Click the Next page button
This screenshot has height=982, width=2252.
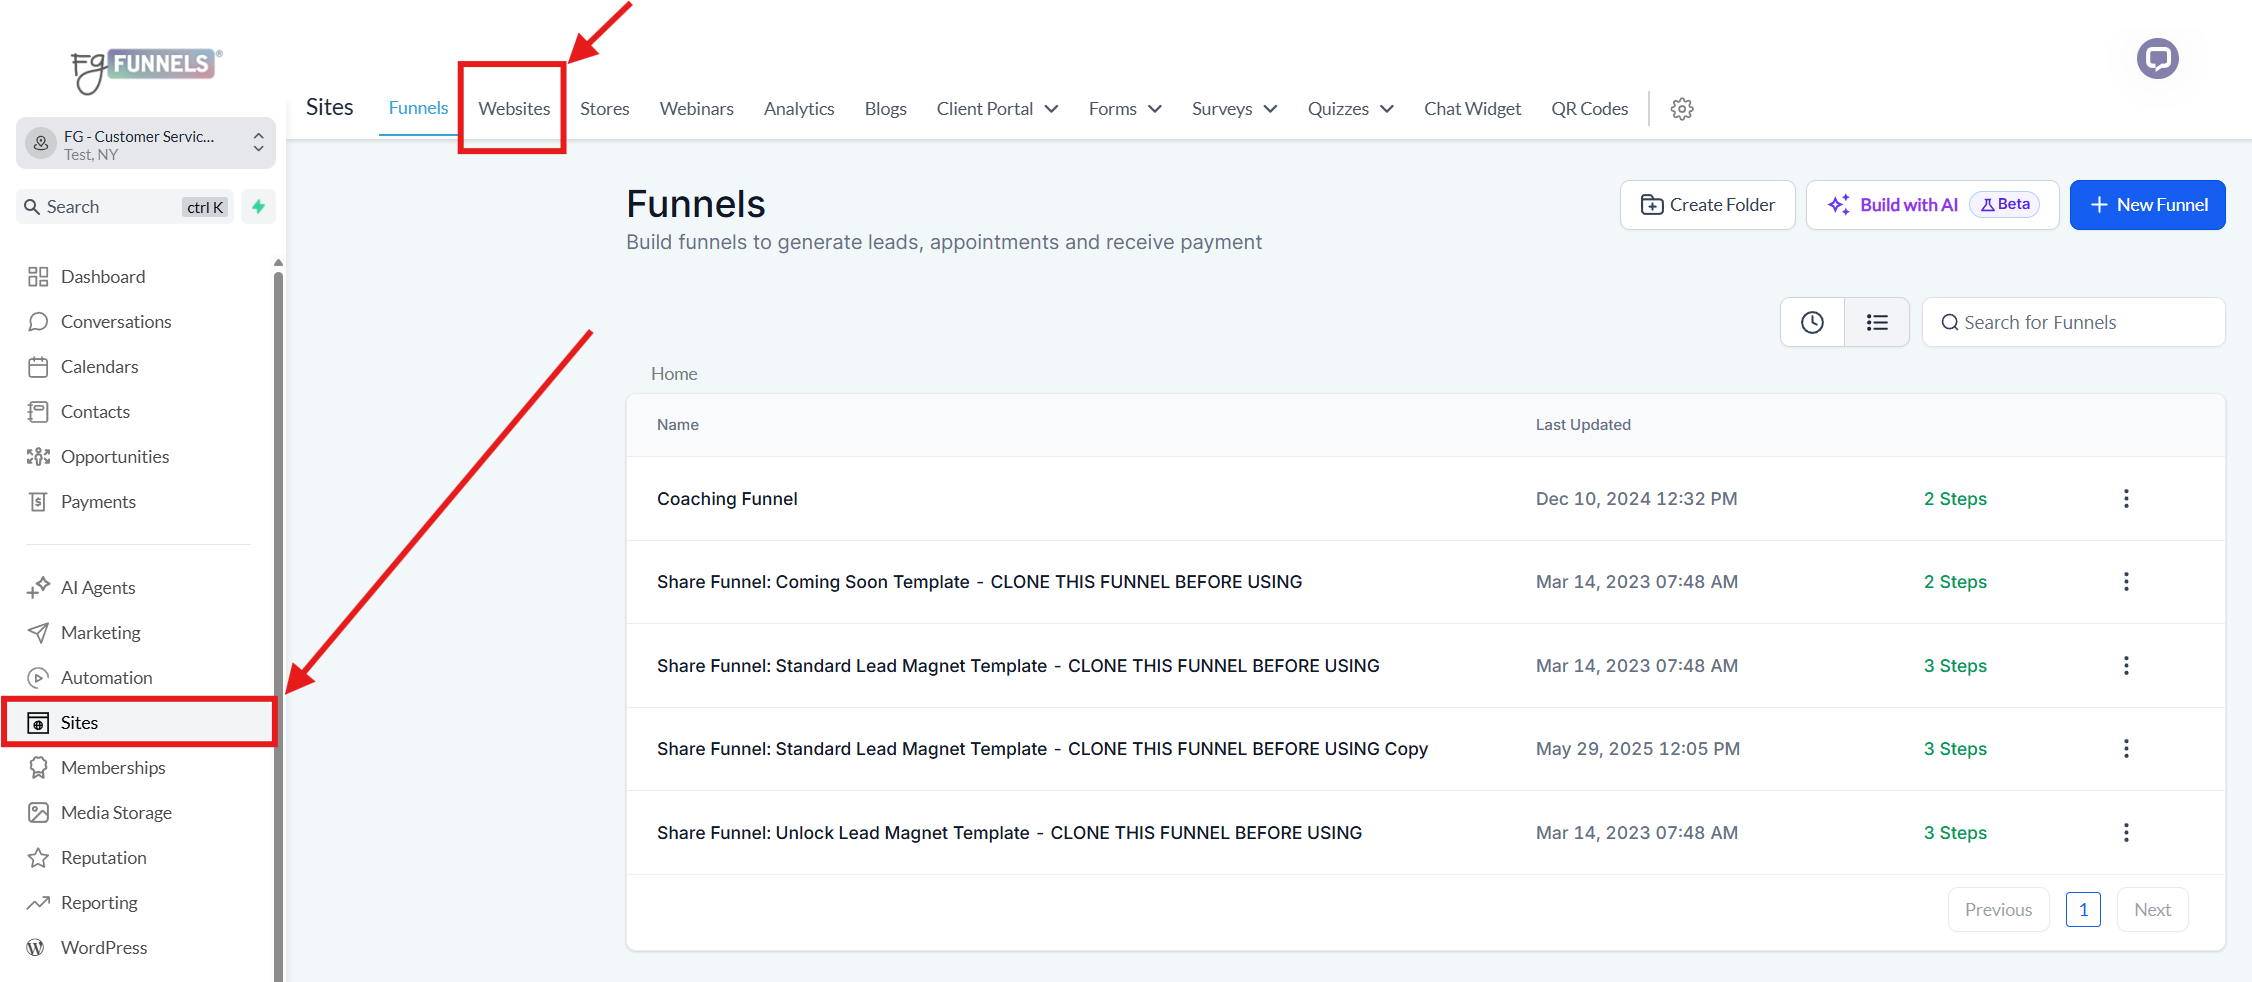pos(2152,910)
